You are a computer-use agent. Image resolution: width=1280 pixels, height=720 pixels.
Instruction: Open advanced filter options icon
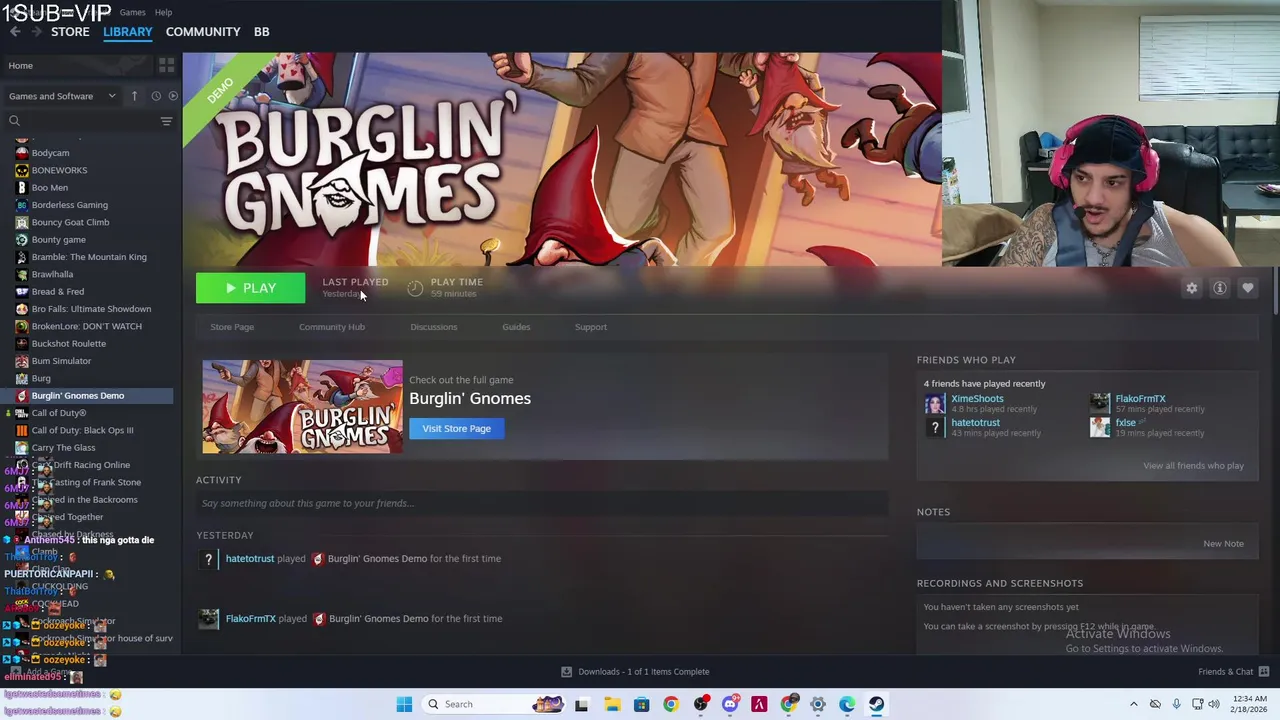(x=166, y=121)
